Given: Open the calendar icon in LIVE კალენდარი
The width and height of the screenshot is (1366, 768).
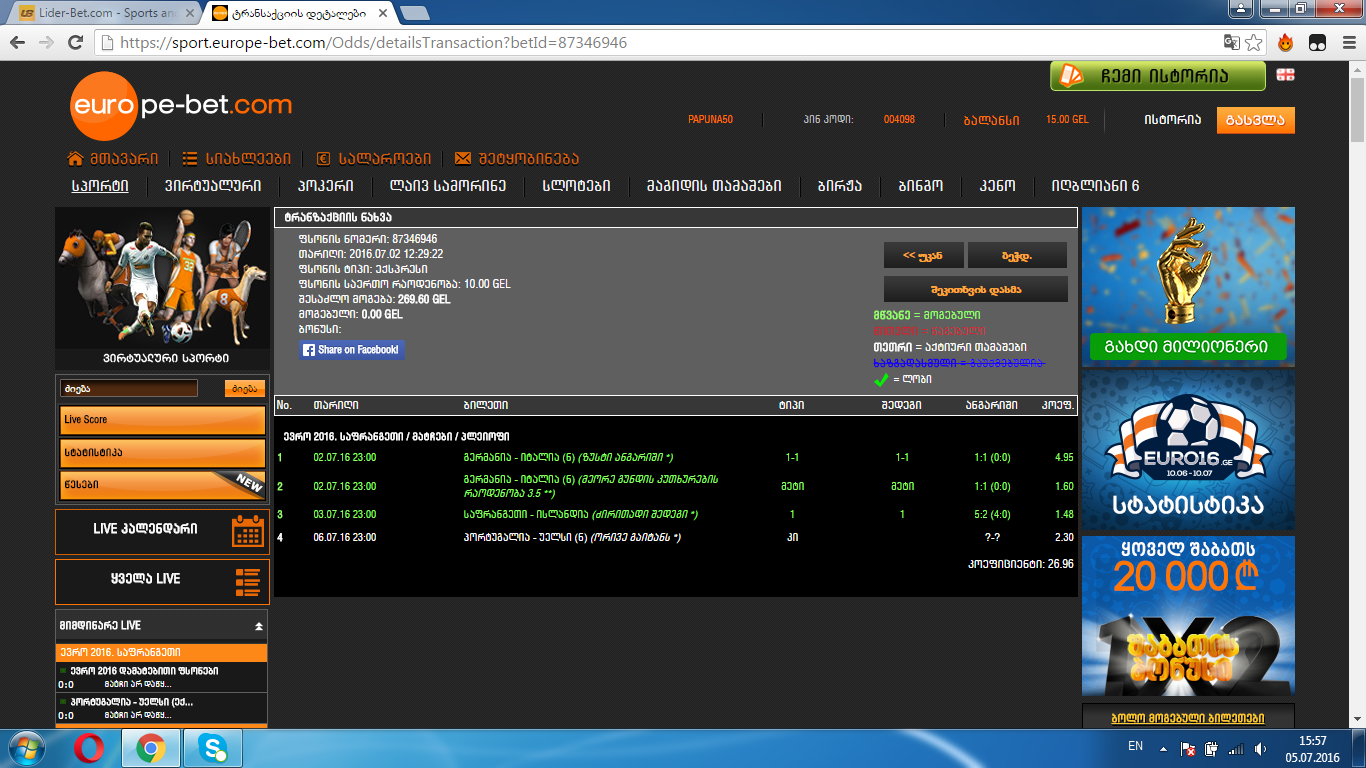Looking at the screenshot, I should click(248, 530).
